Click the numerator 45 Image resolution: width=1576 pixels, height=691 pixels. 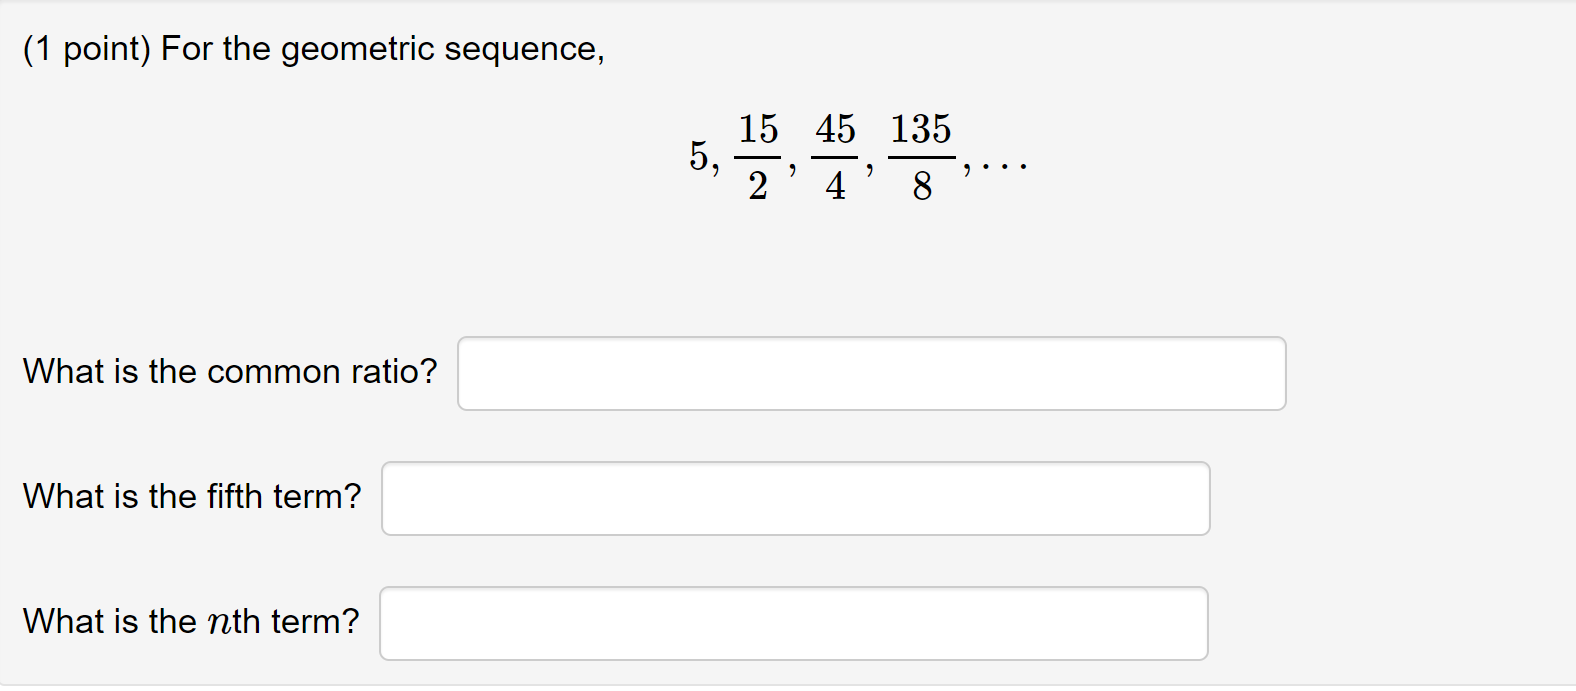tap(835, 129)
